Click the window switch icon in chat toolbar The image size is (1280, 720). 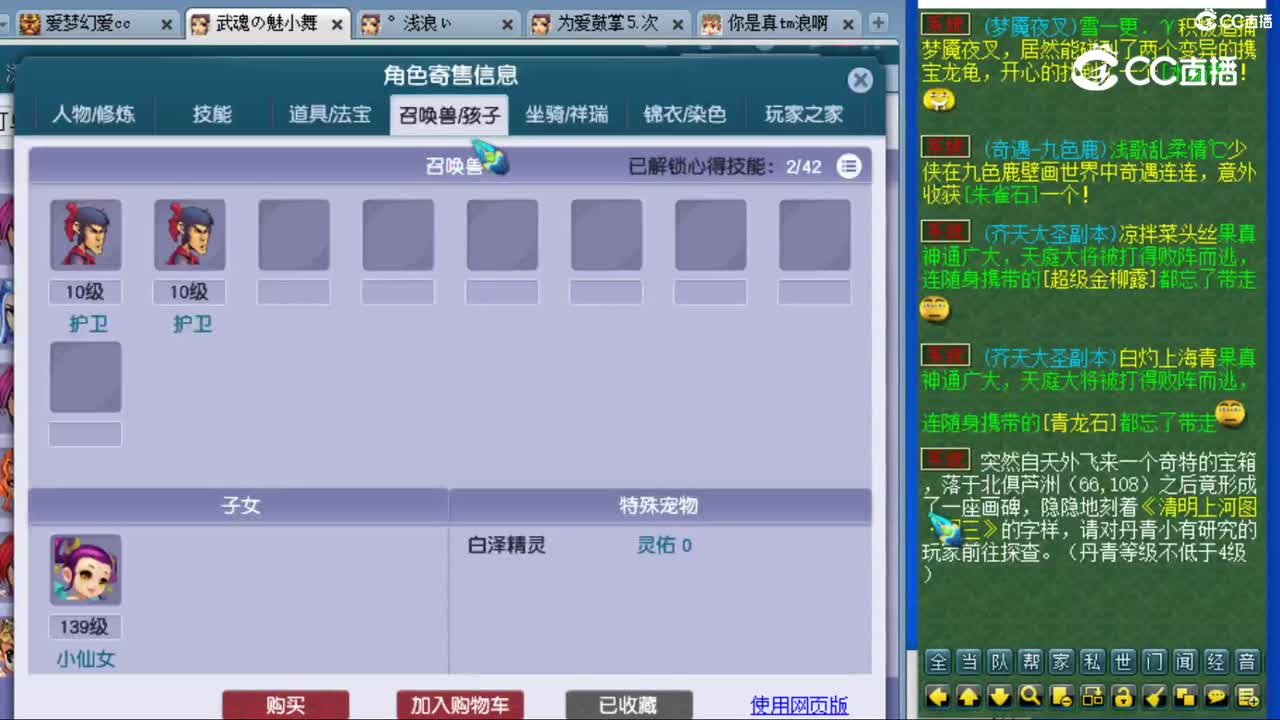[x=1092, y=696]
